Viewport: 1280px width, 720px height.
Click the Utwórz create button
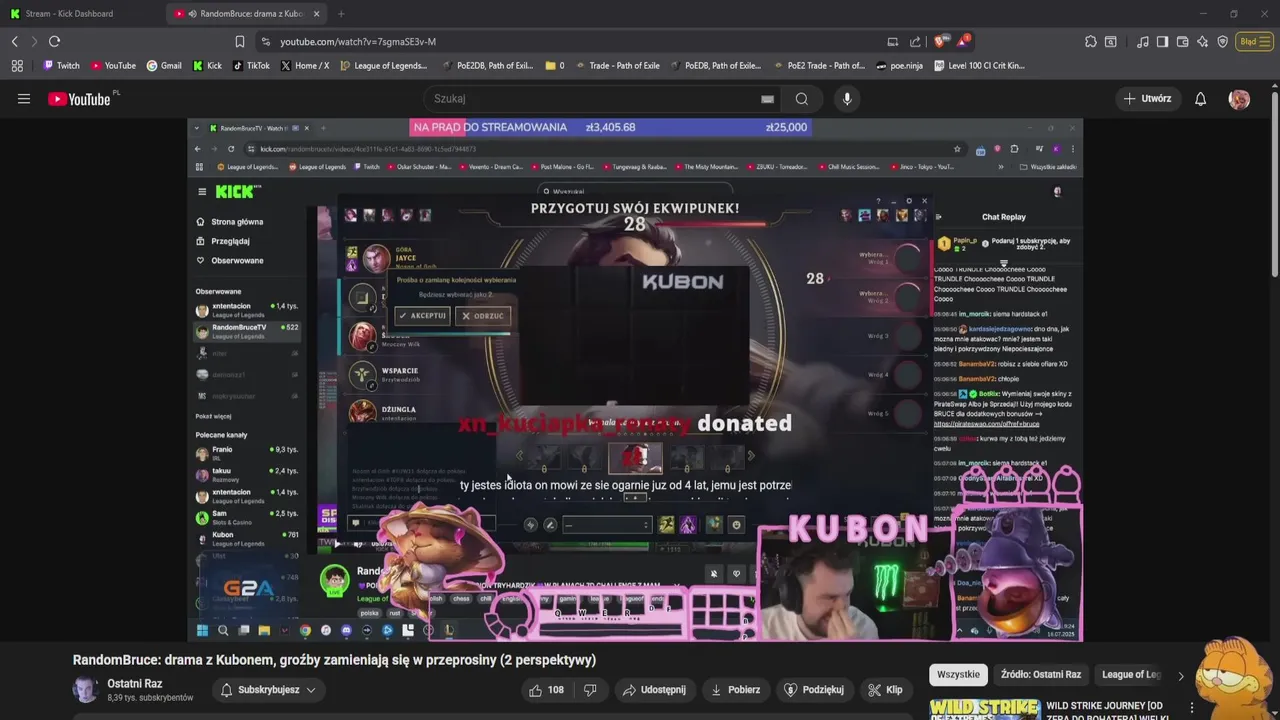coord(1147,99)
